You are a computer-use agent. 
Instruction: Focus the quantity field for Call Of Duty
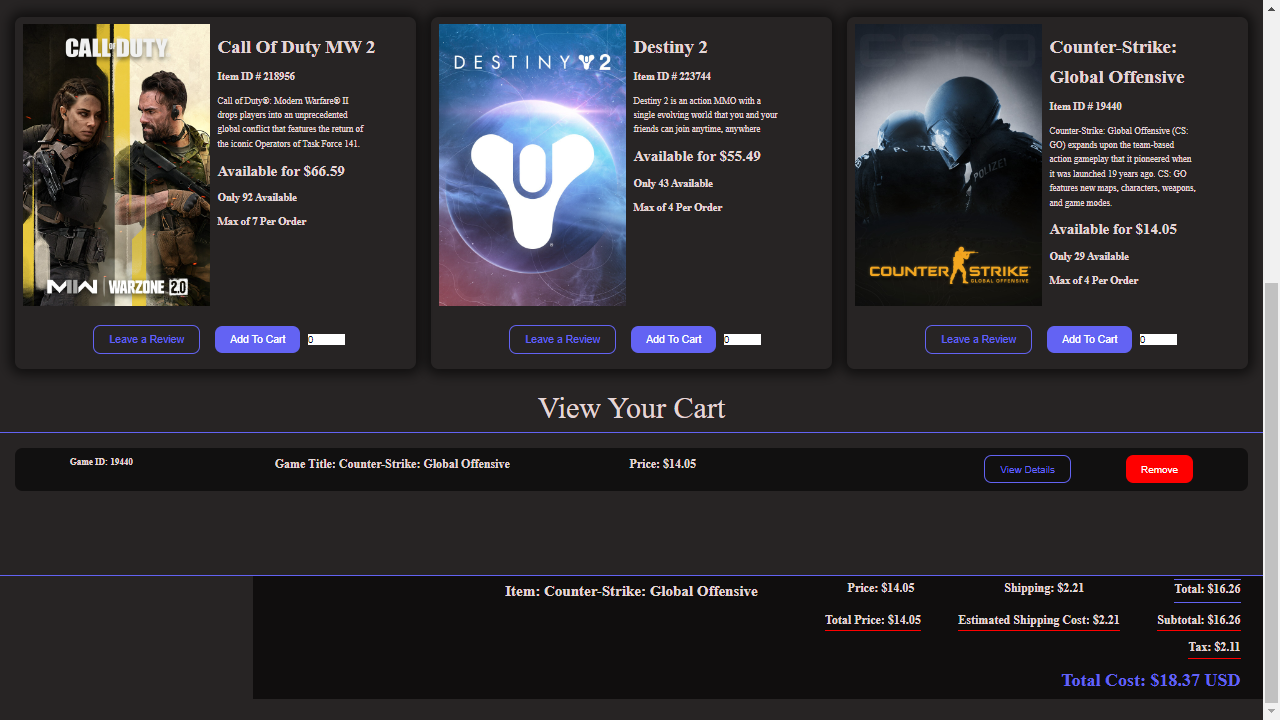(x=326, y=340)
